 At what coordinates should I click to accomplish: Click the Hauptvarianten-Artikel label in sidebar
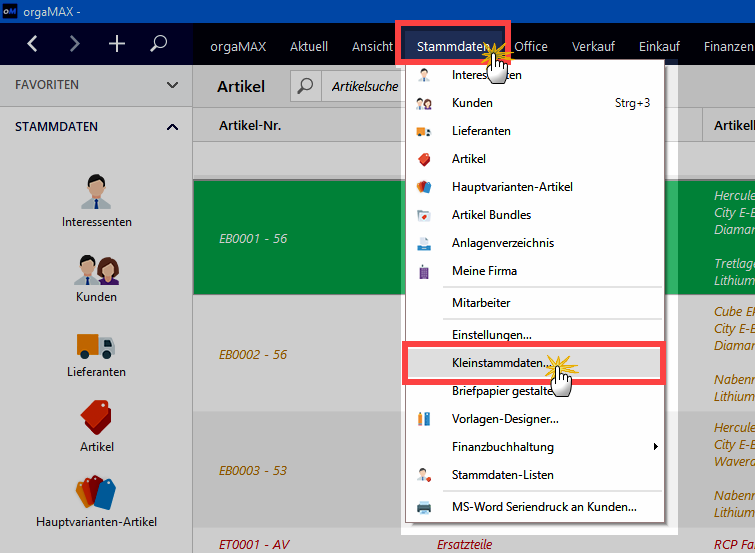click(x=96, y=522)
